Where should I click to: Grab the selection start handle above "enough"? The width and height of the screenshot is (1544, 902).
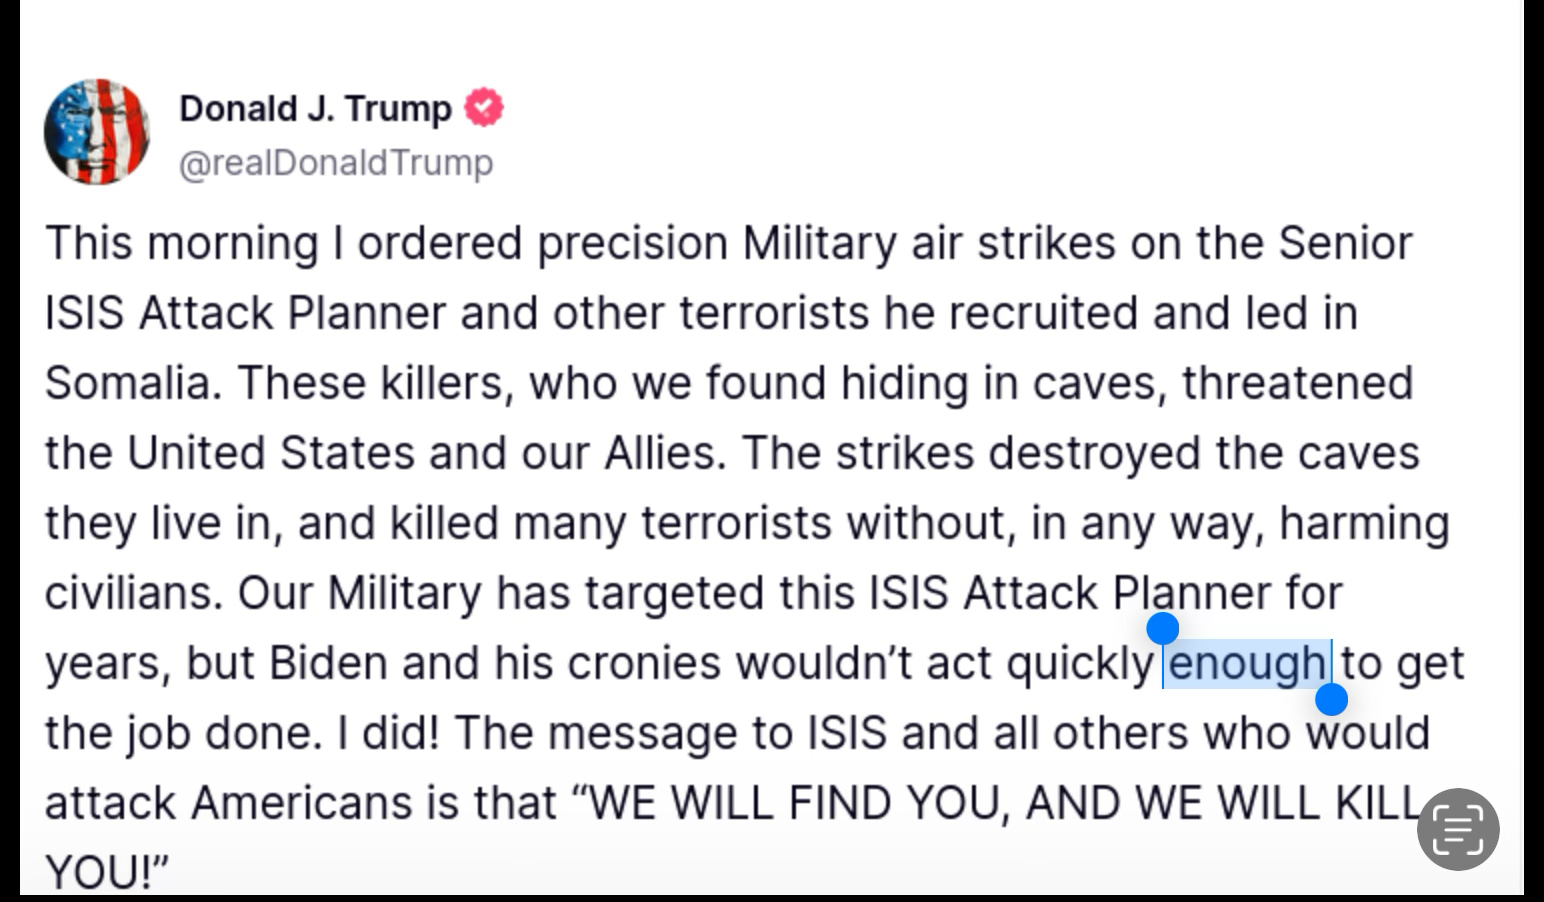pyautogui.click(x=1162, y=629)
